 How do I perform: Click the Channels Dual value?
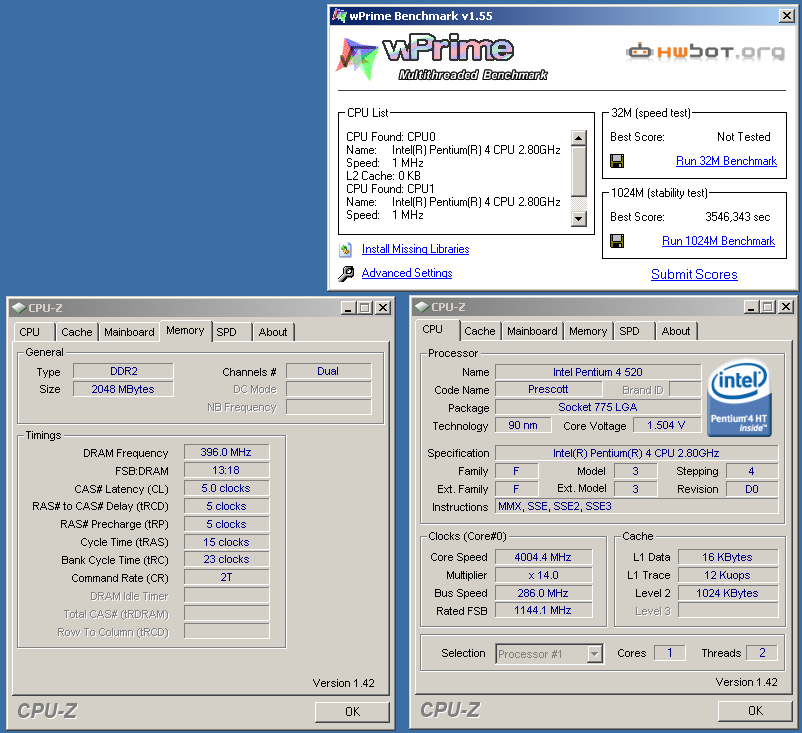click(328, 371)
